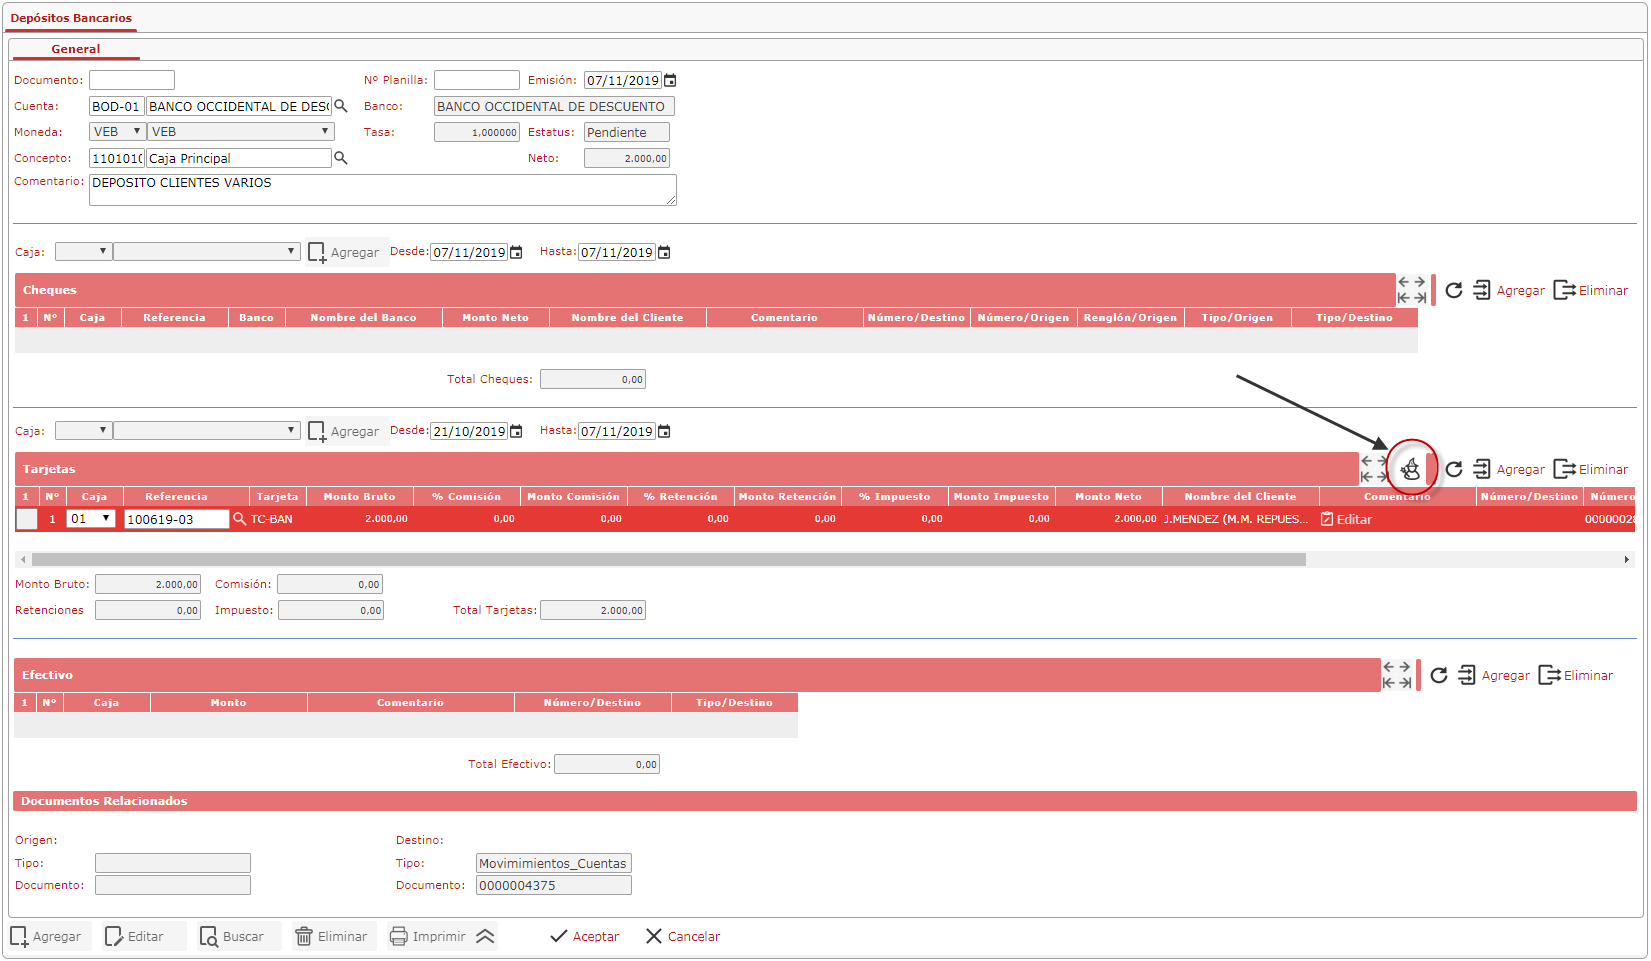This screenshot has width=1651, height=961.
Task: Open the Hasta calendar above the Cheques grid
Action: point(664,252)
